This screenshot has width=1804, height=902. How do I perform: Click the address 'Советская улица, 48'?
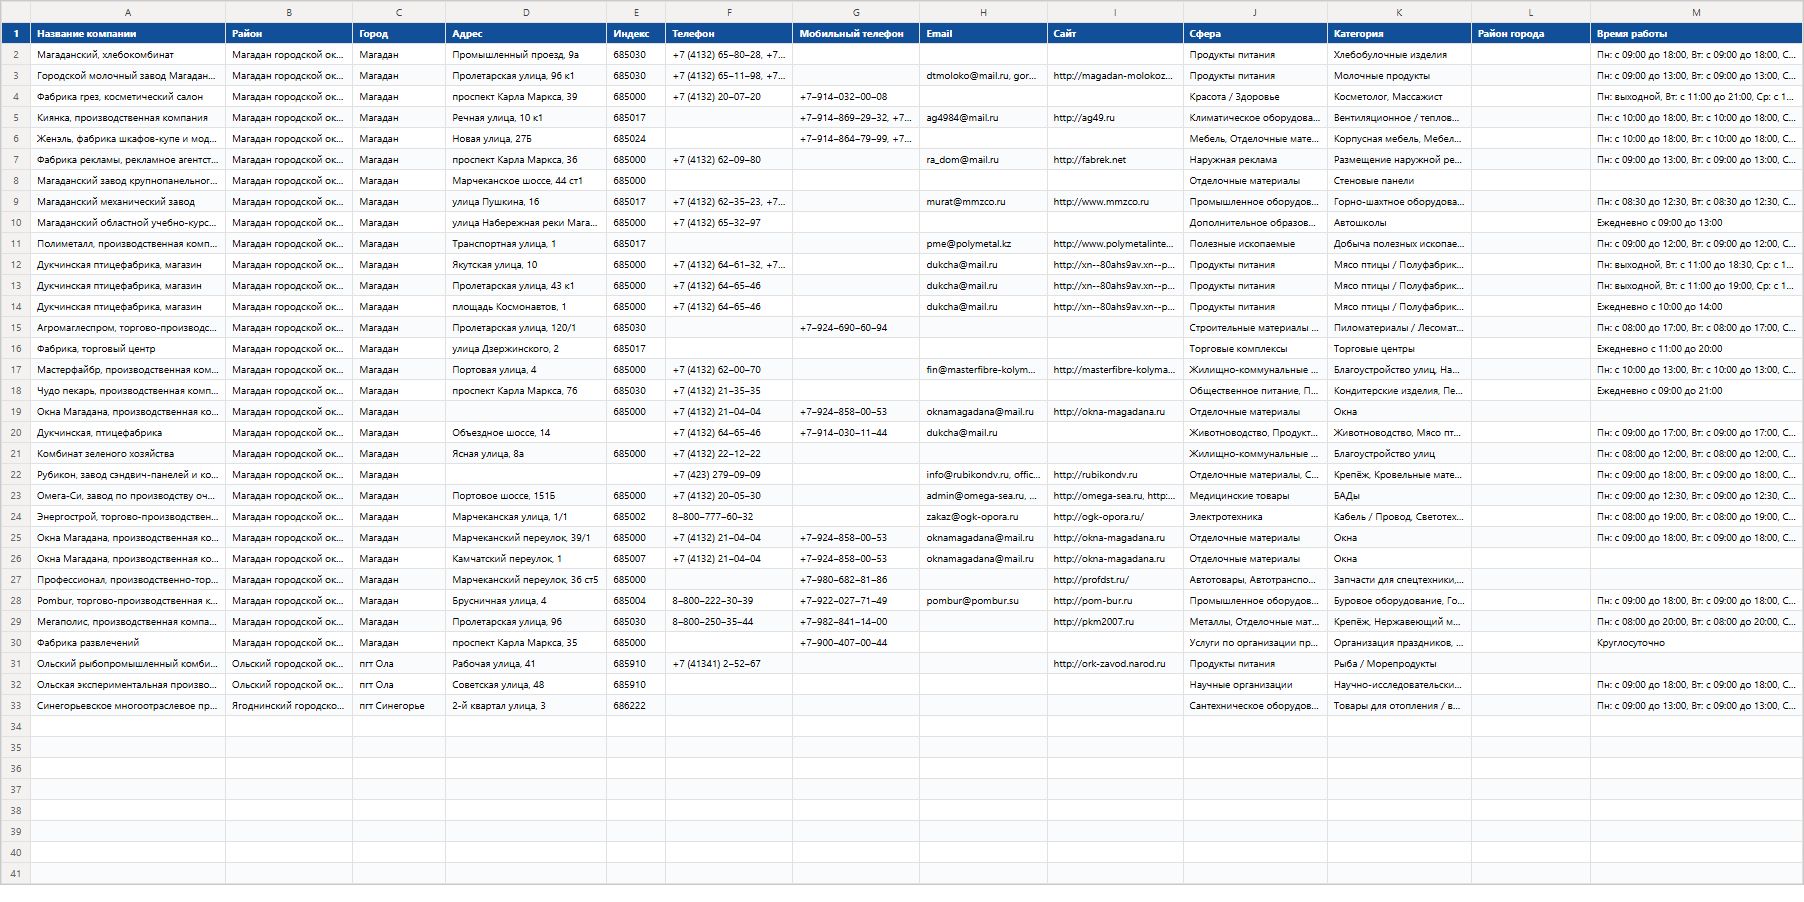click(x=526, y=685)
